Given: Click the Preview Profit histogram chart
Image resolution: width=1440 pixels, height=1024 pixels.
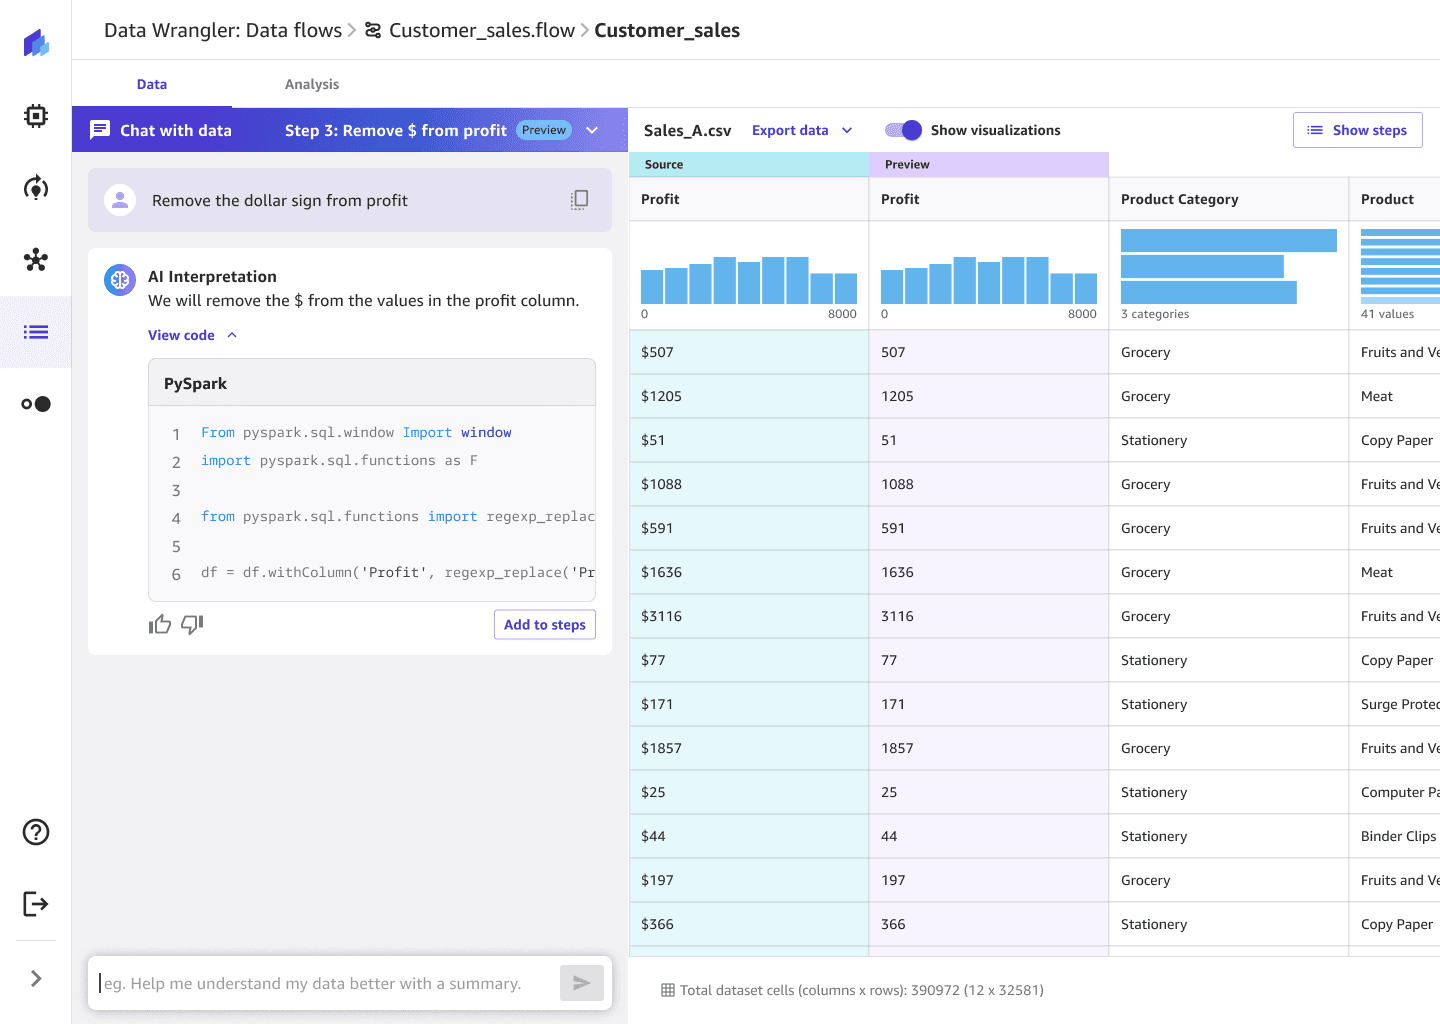Looking at the screenshot, I should pyautogui.click(x=989, y=280).
